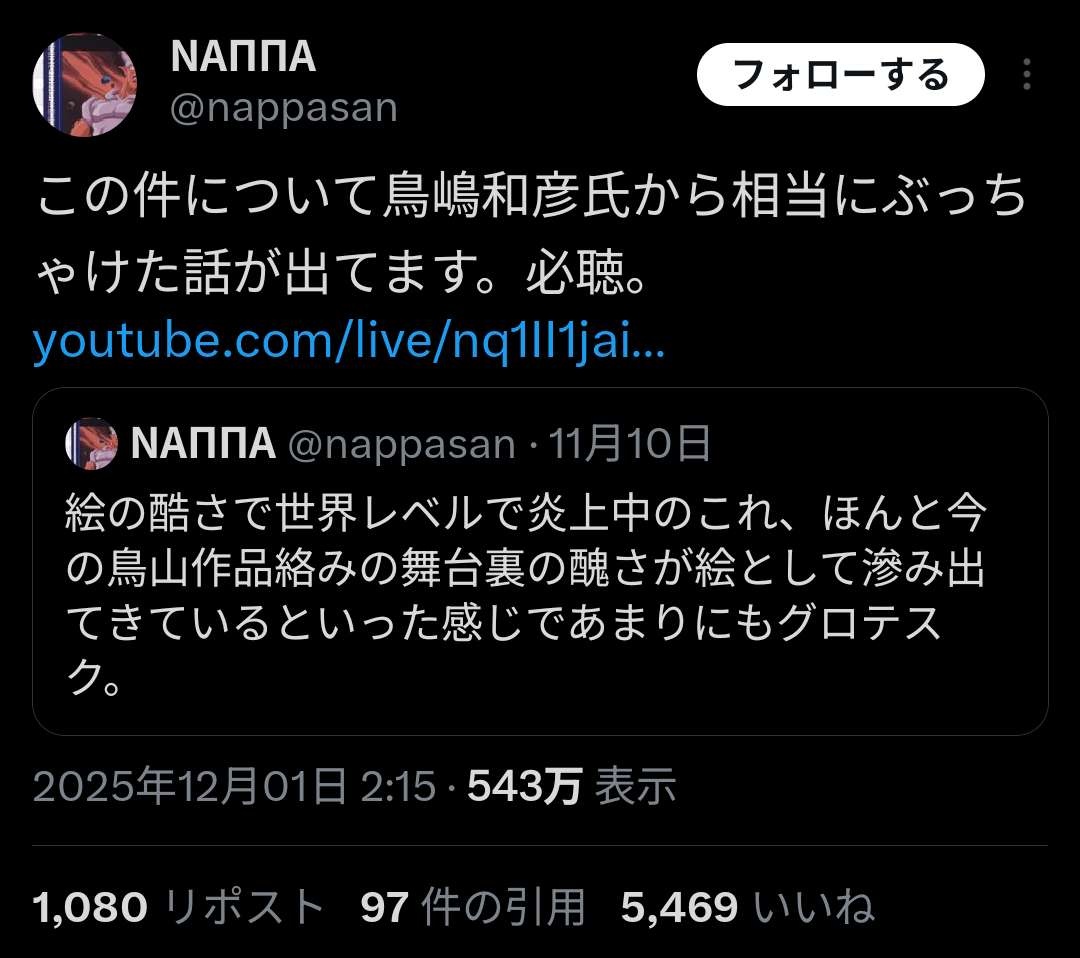This screenshot has height=958, width=1080.
Task: Click the フォローする follow button
Action: point(840,74)
